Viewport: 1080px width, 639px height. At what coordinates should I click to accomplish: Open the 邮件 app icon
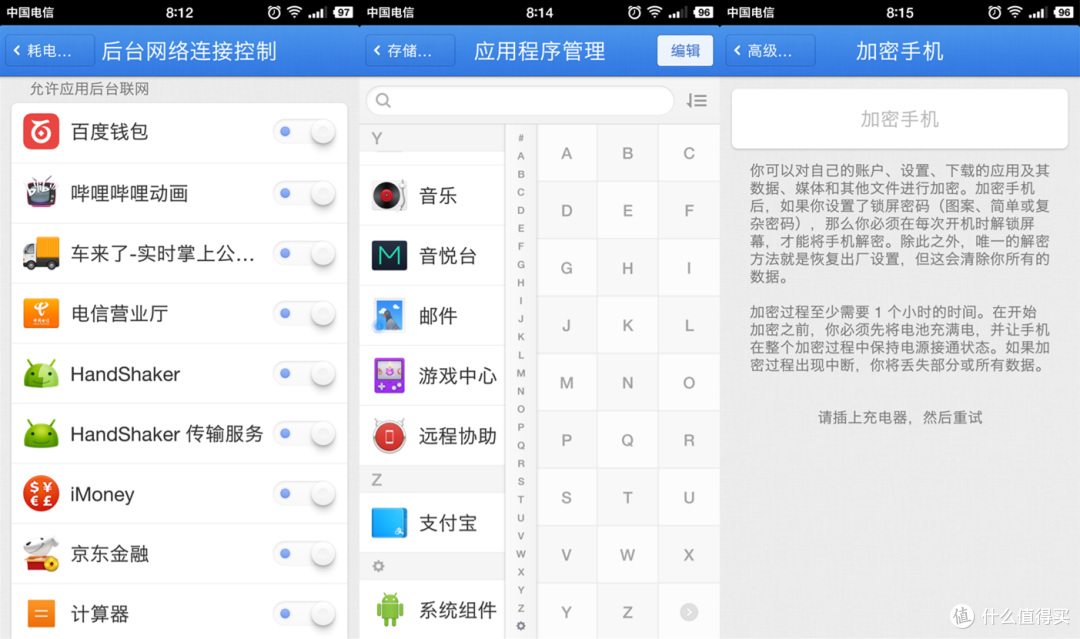(x=389, y=315)
